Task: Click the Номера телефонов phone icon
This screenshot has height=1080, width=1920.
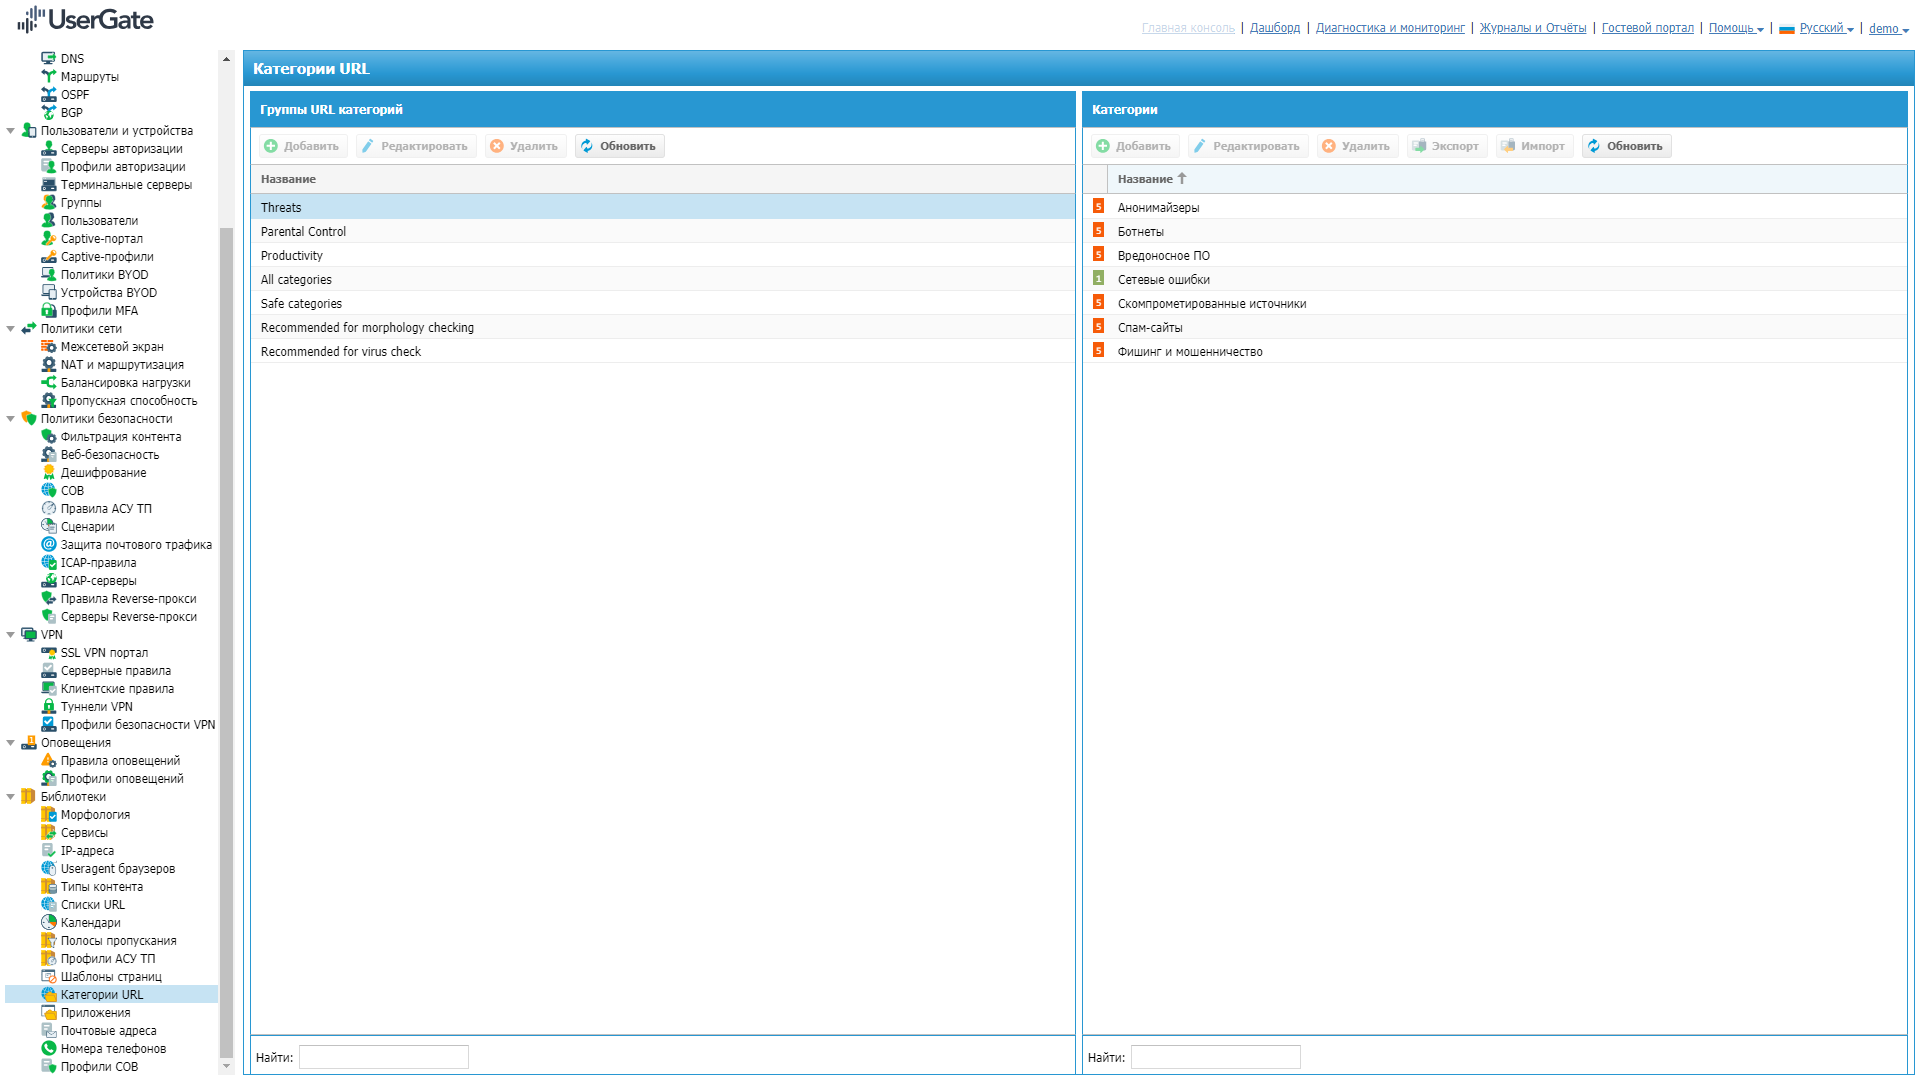Action: (48, 1049)
